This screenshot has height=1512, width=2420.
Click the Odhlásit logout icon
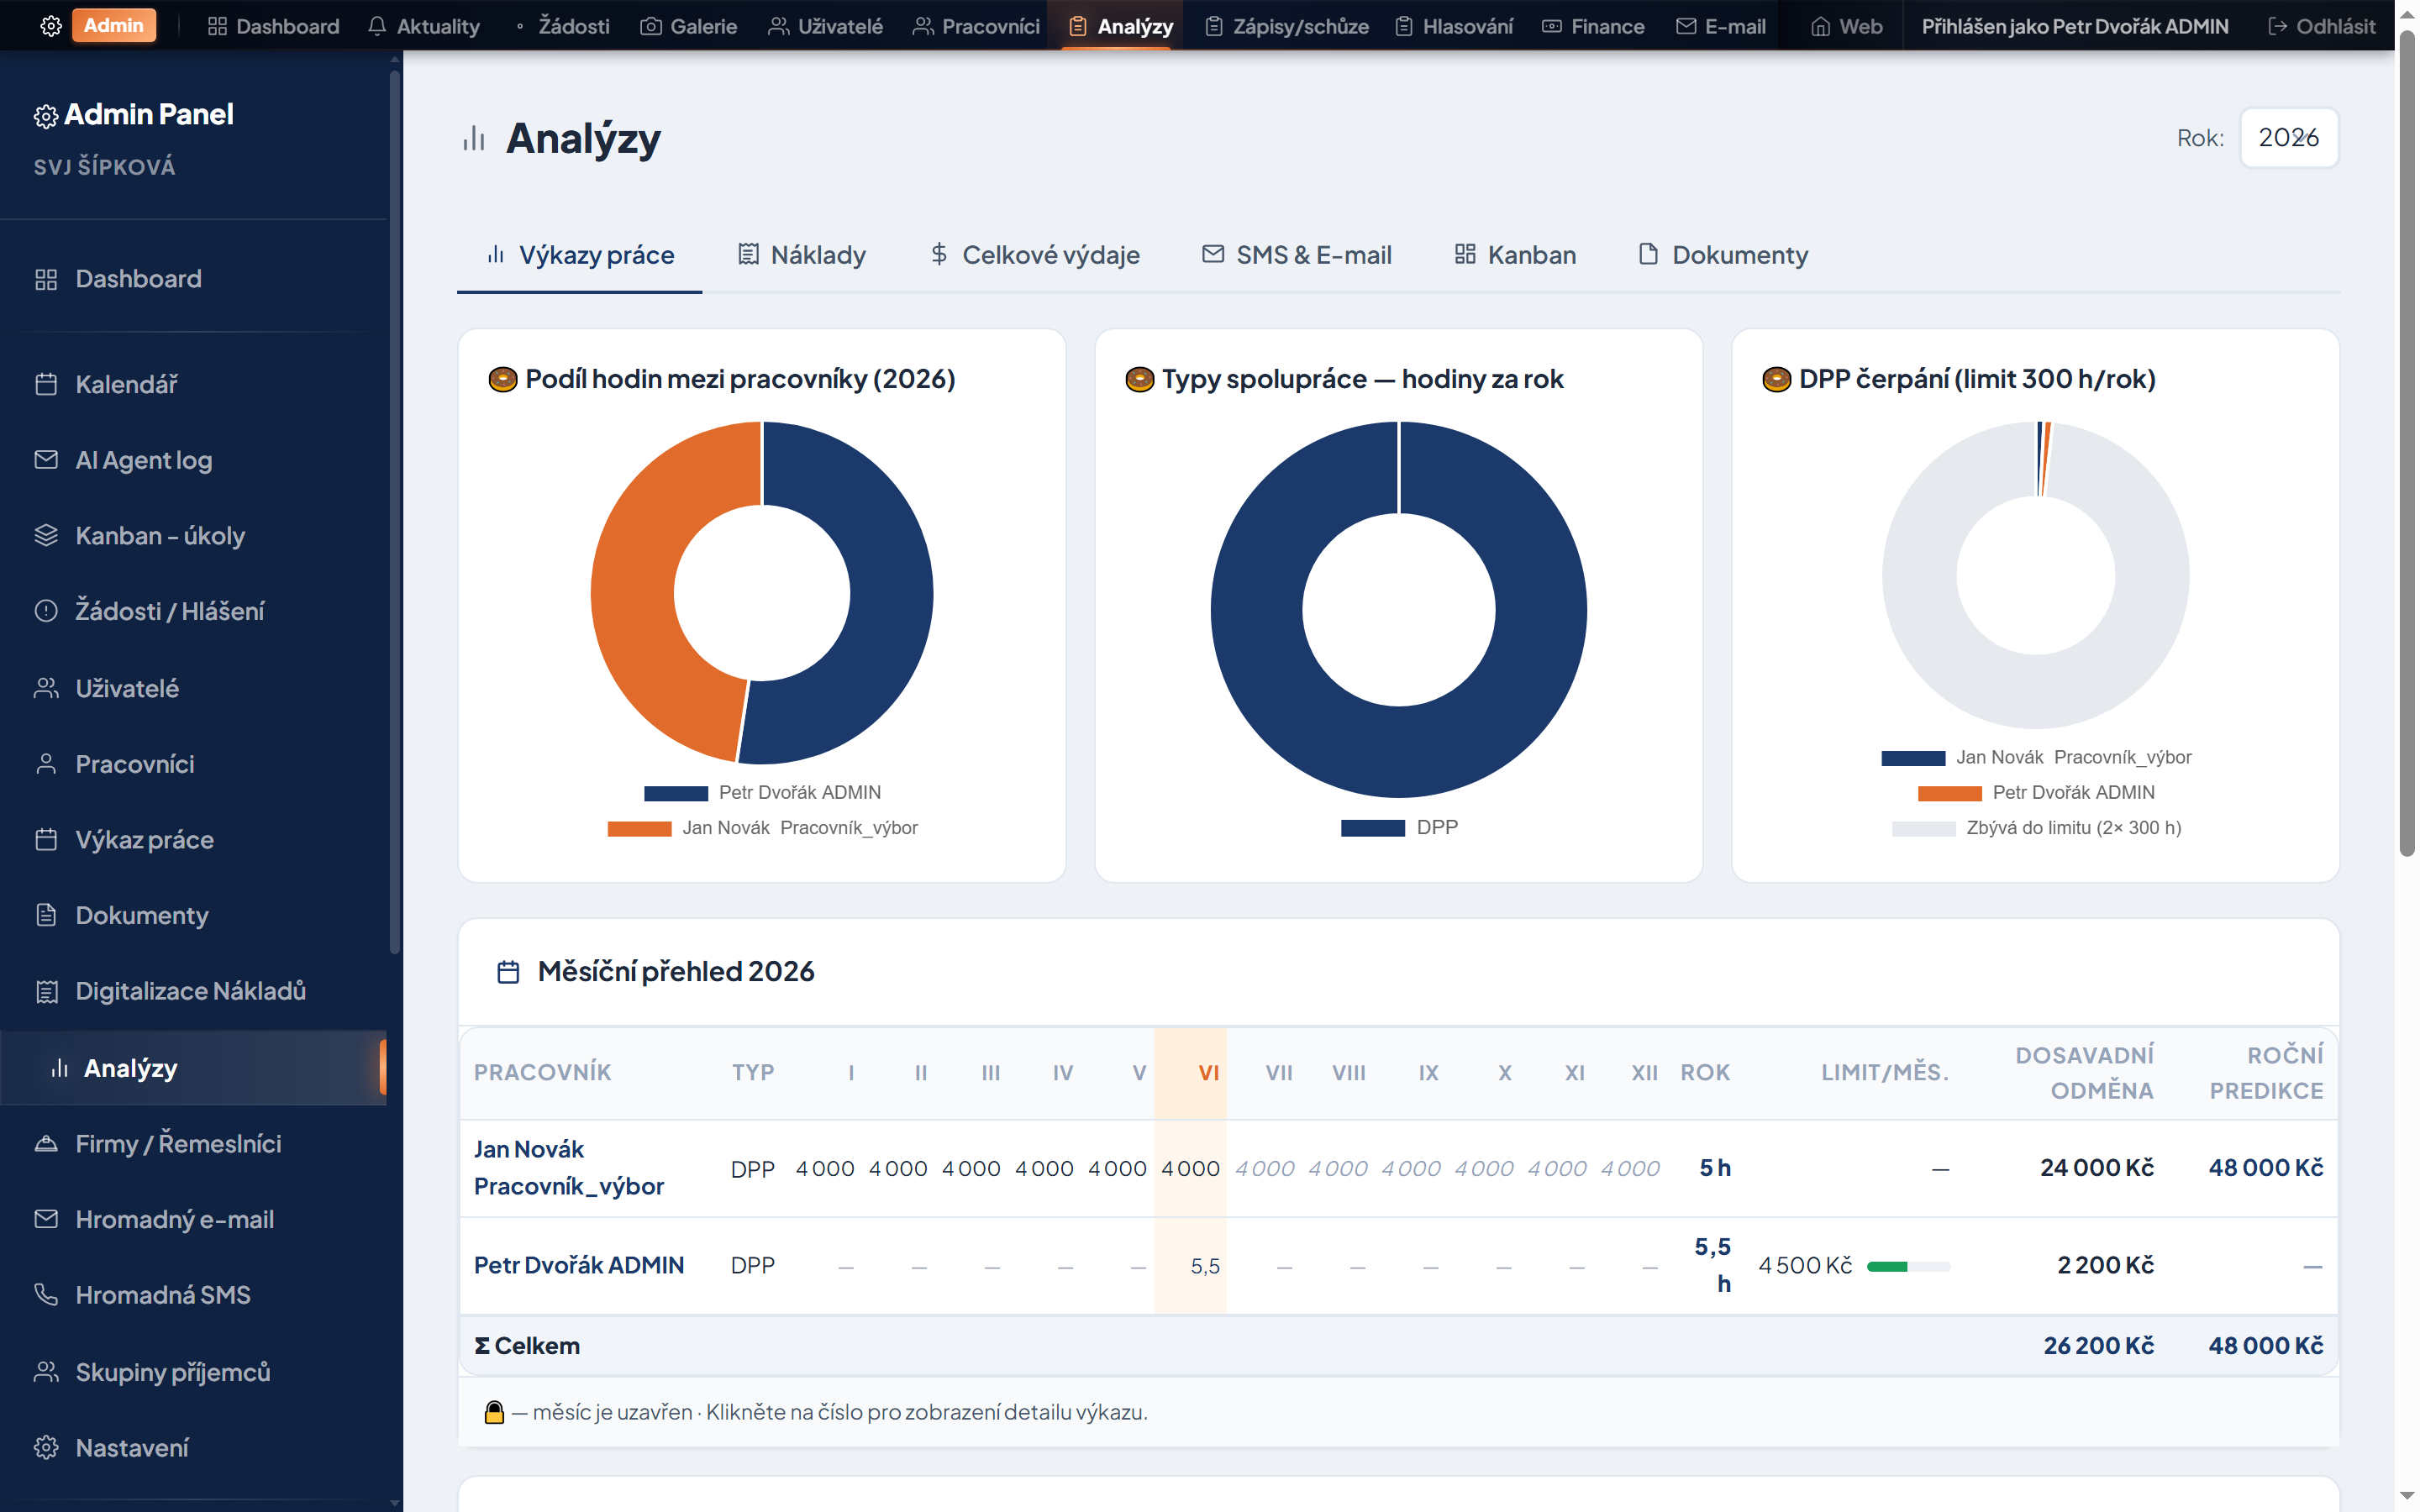point(2277,26)
